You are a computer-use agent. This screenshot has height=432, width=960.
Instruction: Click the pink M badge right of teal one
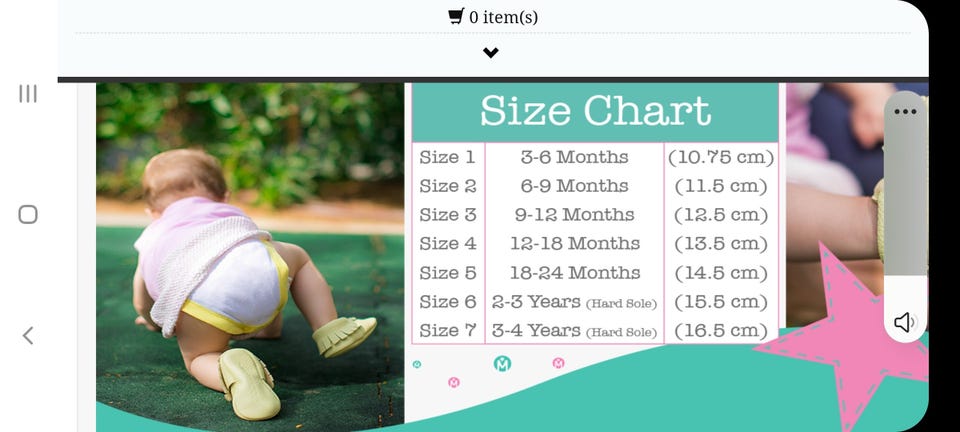[x=558, y=363]
